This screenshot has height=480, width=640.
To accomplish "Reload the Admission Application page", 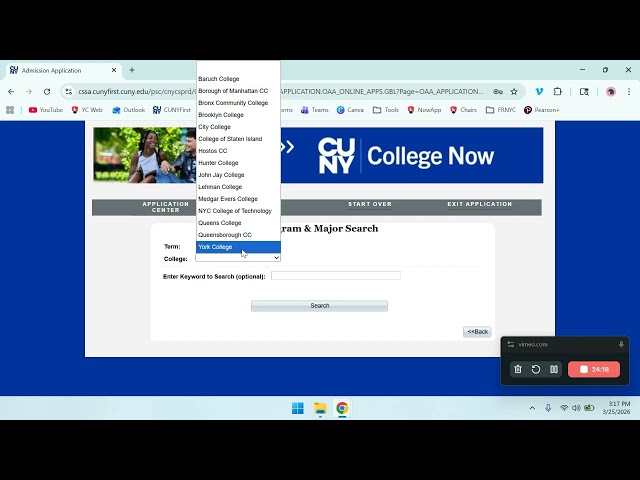I will [x=47, y=92].
